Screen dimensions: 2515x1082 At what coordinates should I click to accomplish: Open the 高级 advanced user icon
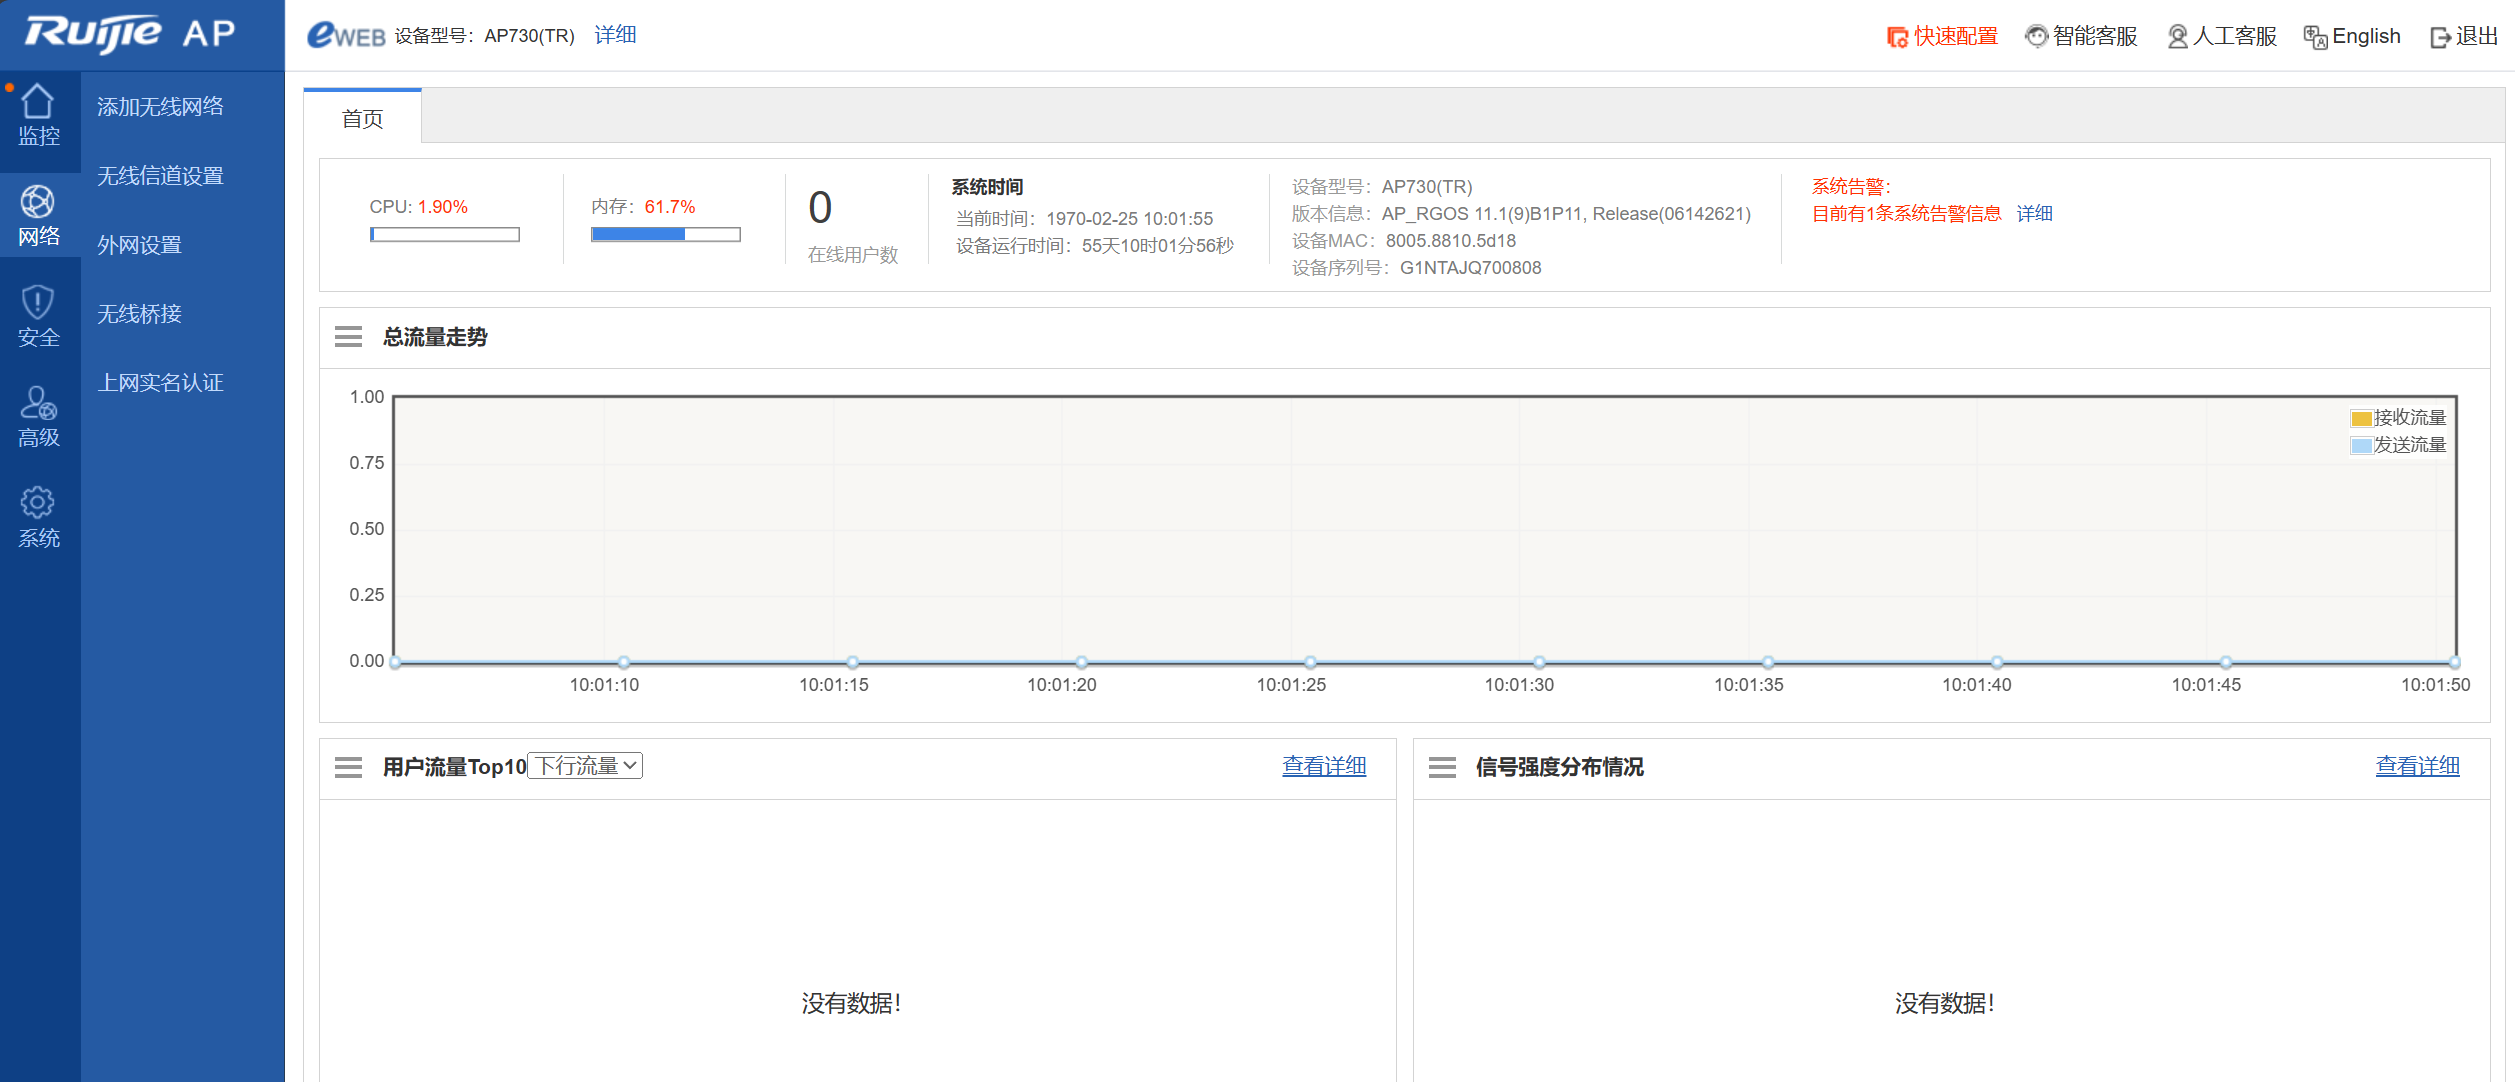click(x=38, y=403)
